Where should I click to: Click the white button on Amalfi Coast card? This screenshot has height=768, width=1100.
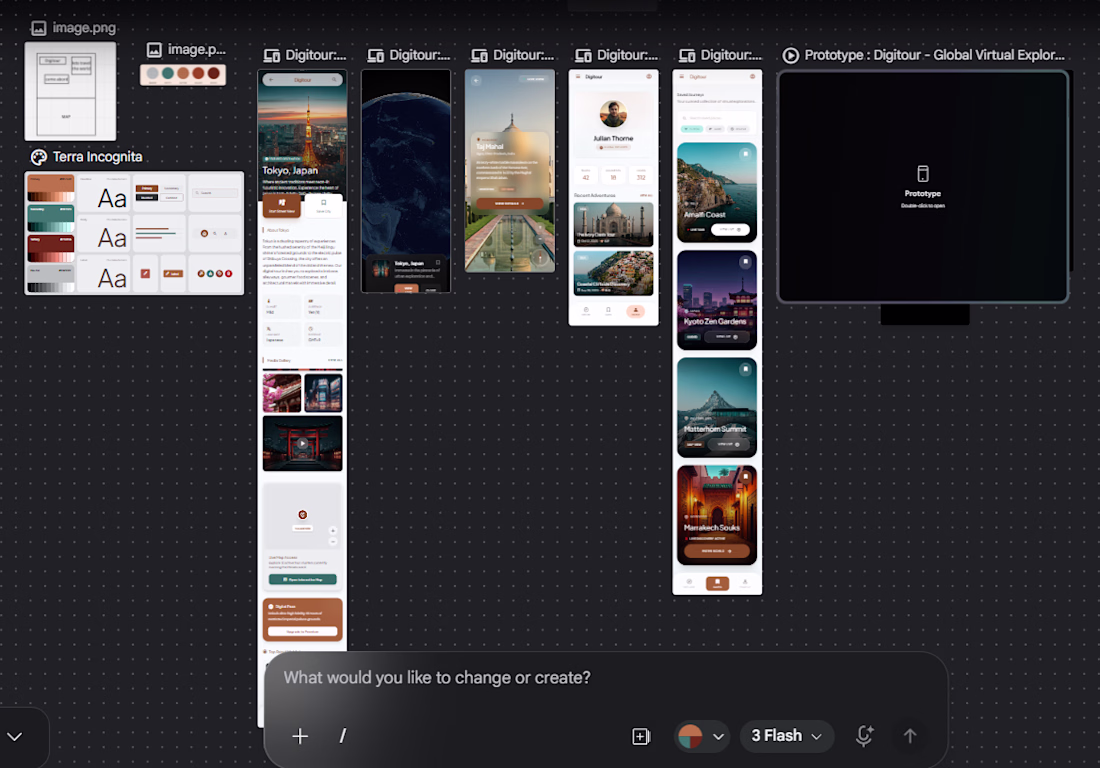(x=730, y=229)
